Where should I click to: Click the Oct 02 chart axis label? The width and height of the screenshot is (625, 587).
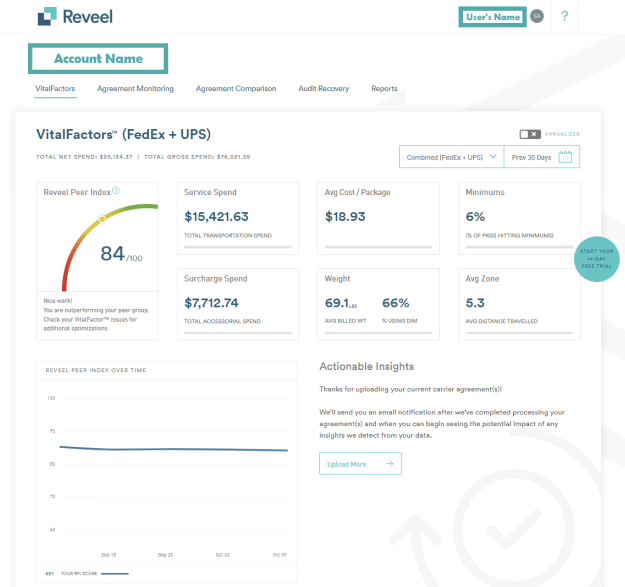click(222, 555)
